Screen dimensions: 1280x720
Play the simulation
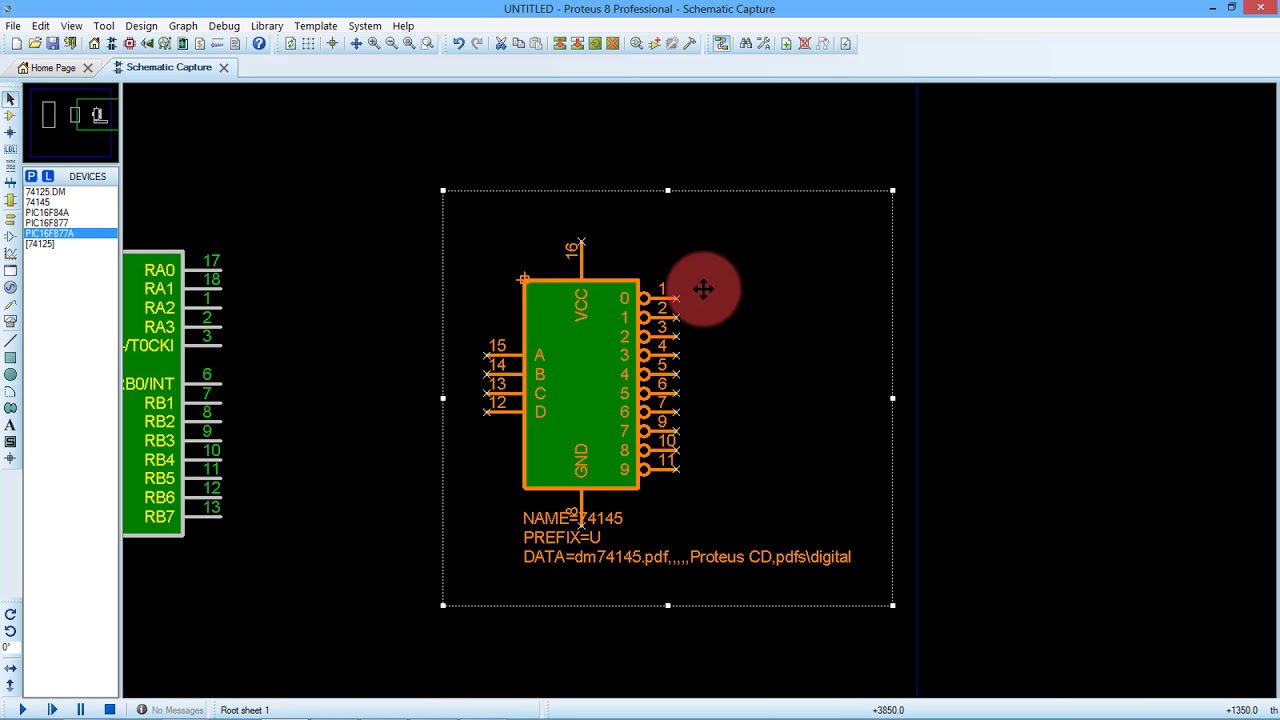22,710
